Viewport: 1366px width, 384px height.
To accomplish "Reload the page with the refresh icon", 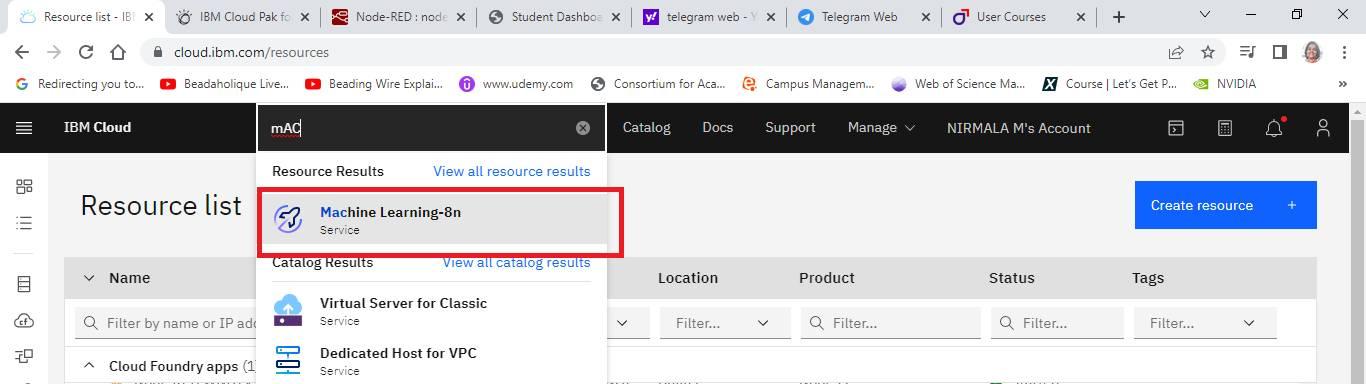I will 86,52.
